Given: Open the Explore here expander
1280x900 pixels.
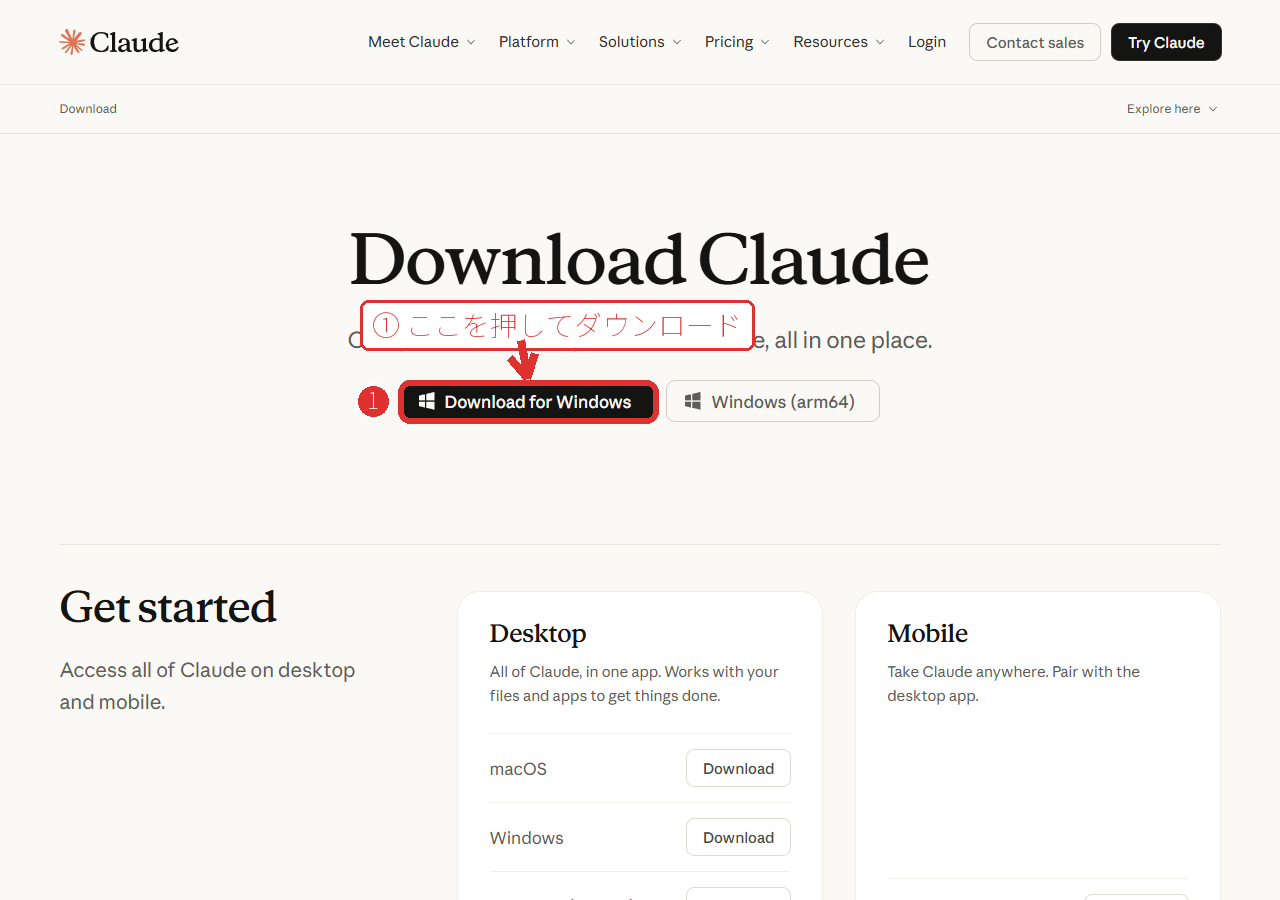Looking at the screenshot, I should [1172, 109].
